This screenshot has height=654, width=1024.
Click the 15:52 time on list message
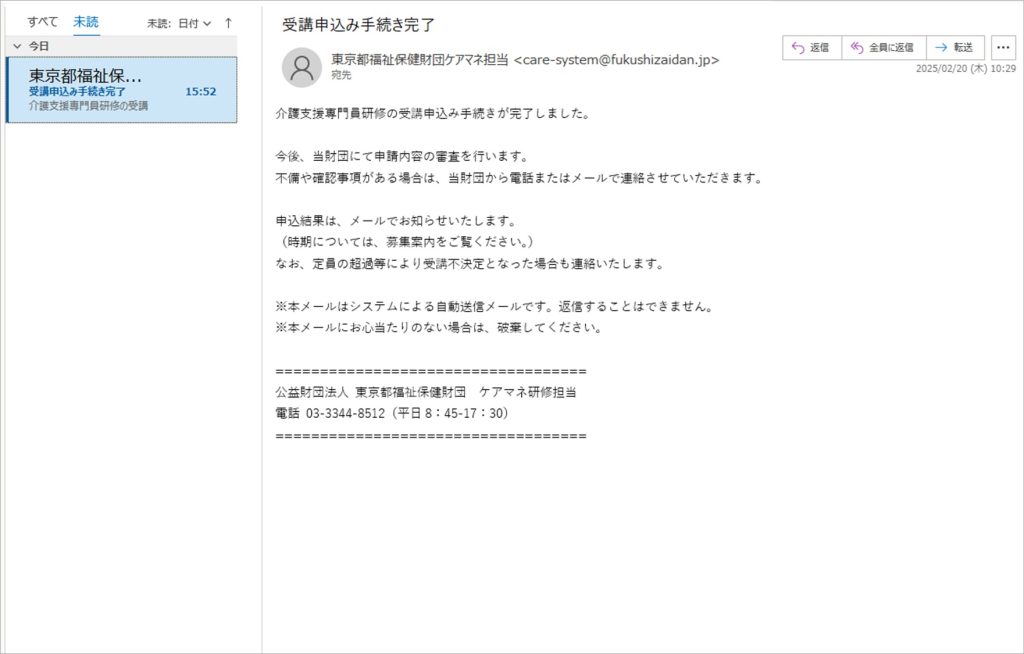200,91
